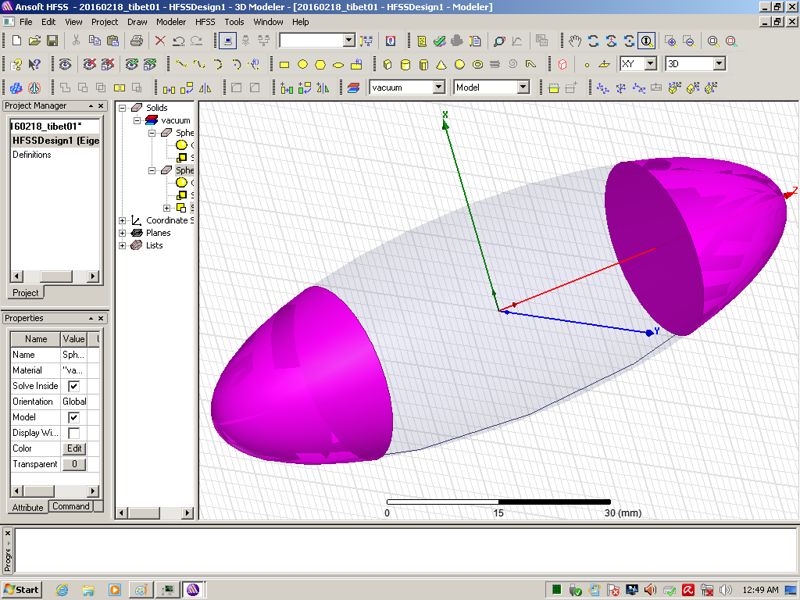
Task: Click the Windows Start button
Action: click(x=22, y=589)
